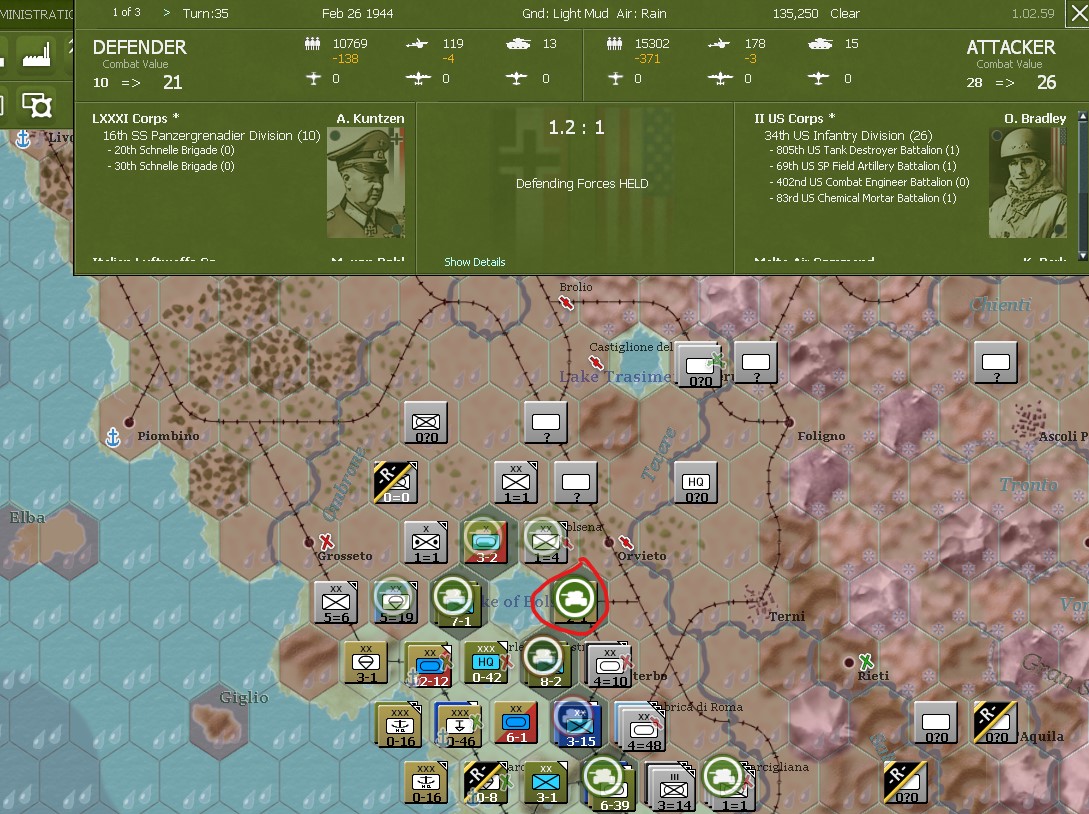The height and width of the screenshot is (814, 1089).
Task: Select the 6-39 armored stack
Action: (608, 785)
